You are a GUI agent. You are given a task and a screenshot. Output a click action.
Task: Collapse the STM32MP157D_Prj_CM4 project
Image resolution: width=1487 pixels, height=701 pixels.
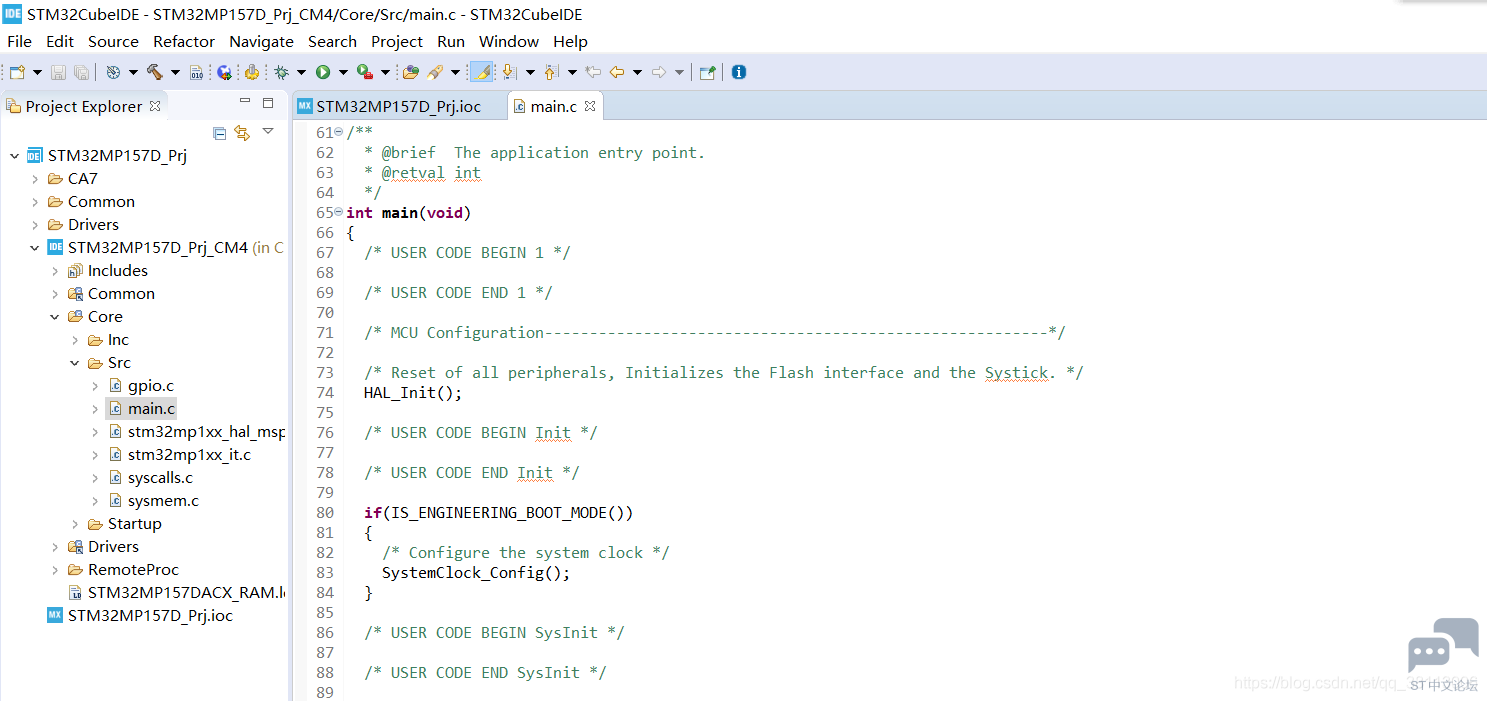point(35,248)
